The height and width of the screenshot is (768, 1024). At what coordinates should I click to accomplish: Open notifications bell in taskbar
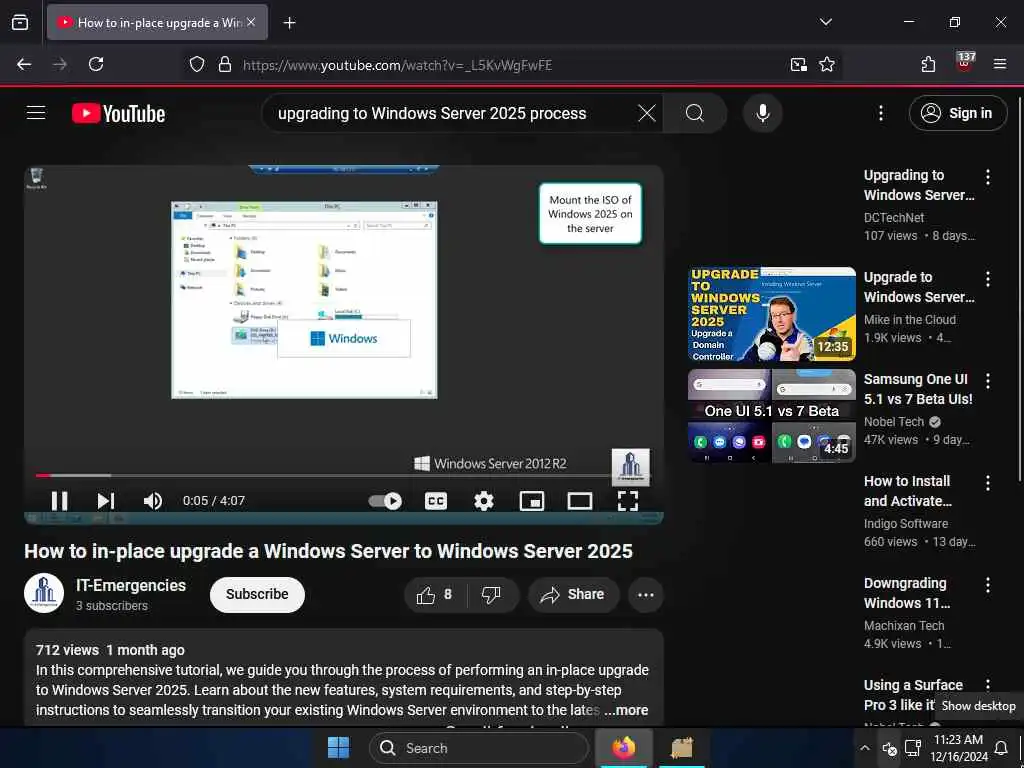pyautogui.click(x=1000, y=748)
